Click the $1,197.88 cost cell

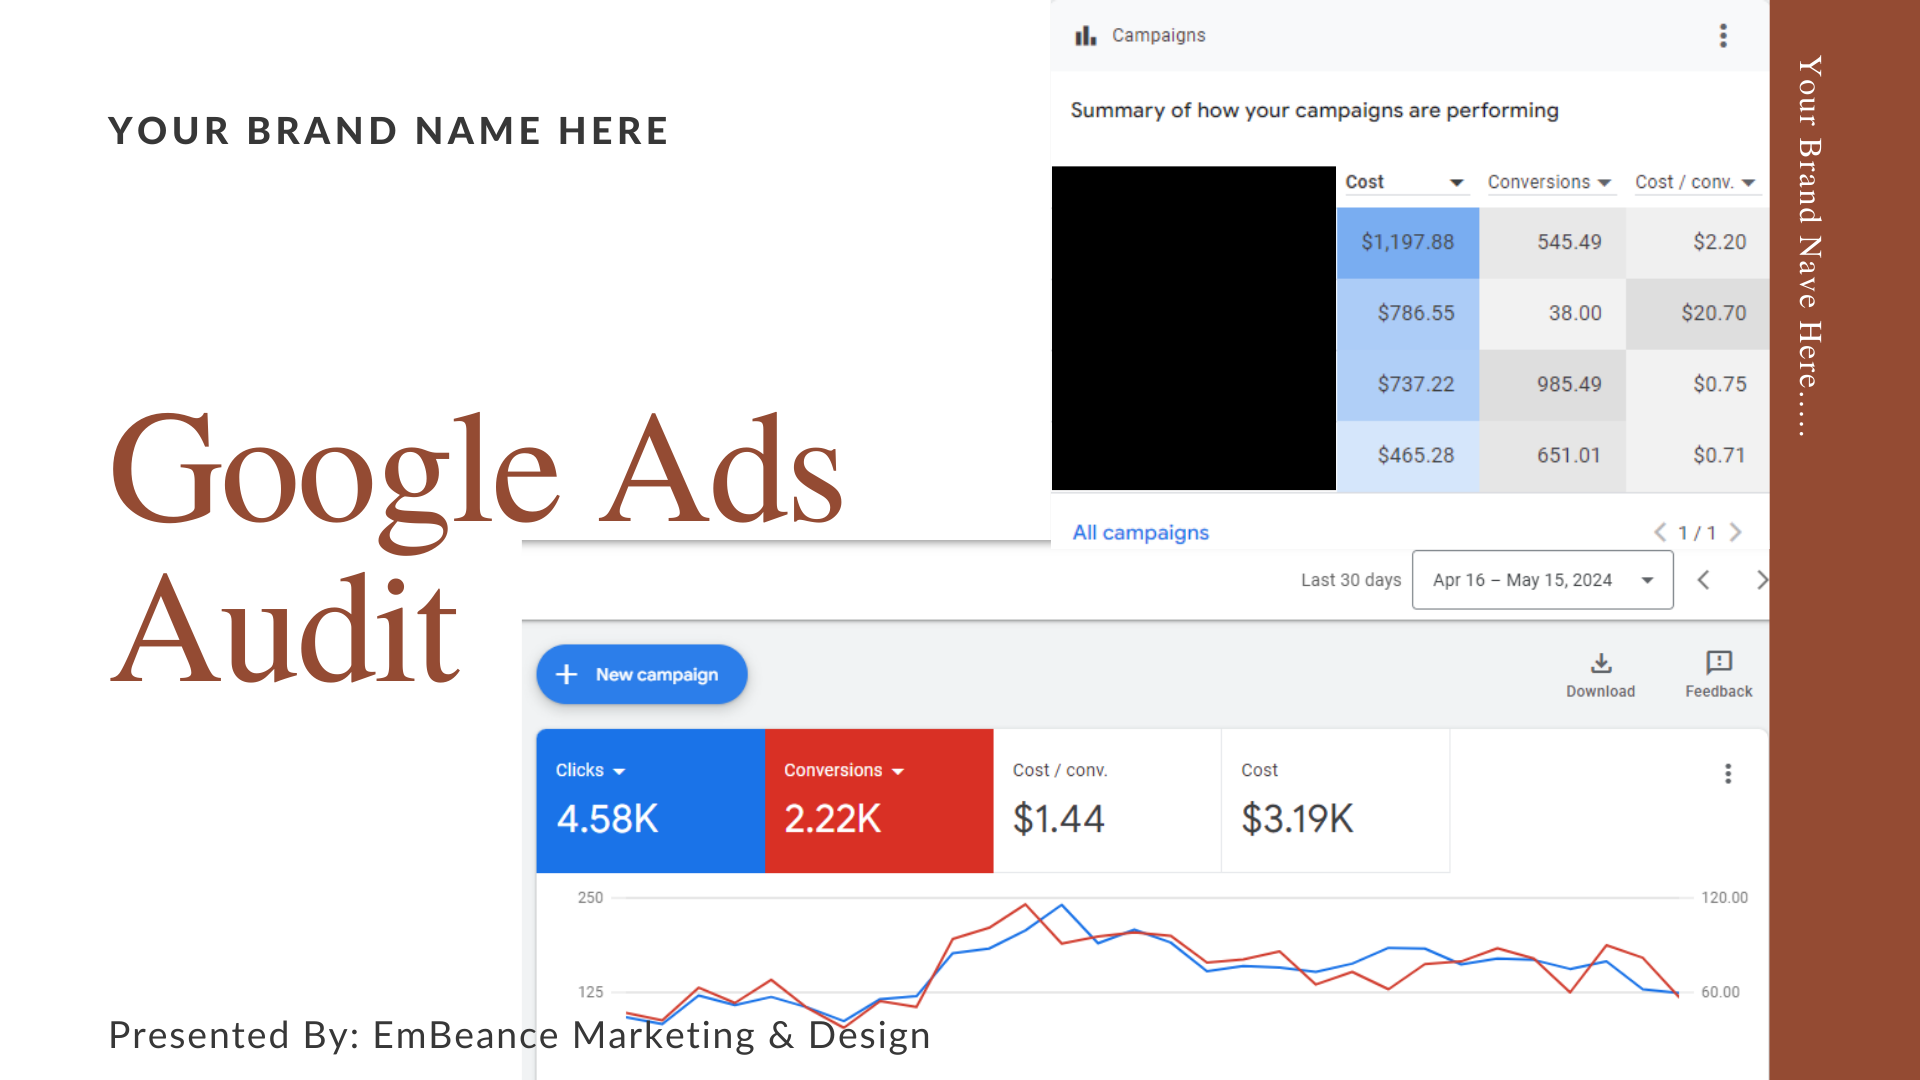coord(1407,242)
